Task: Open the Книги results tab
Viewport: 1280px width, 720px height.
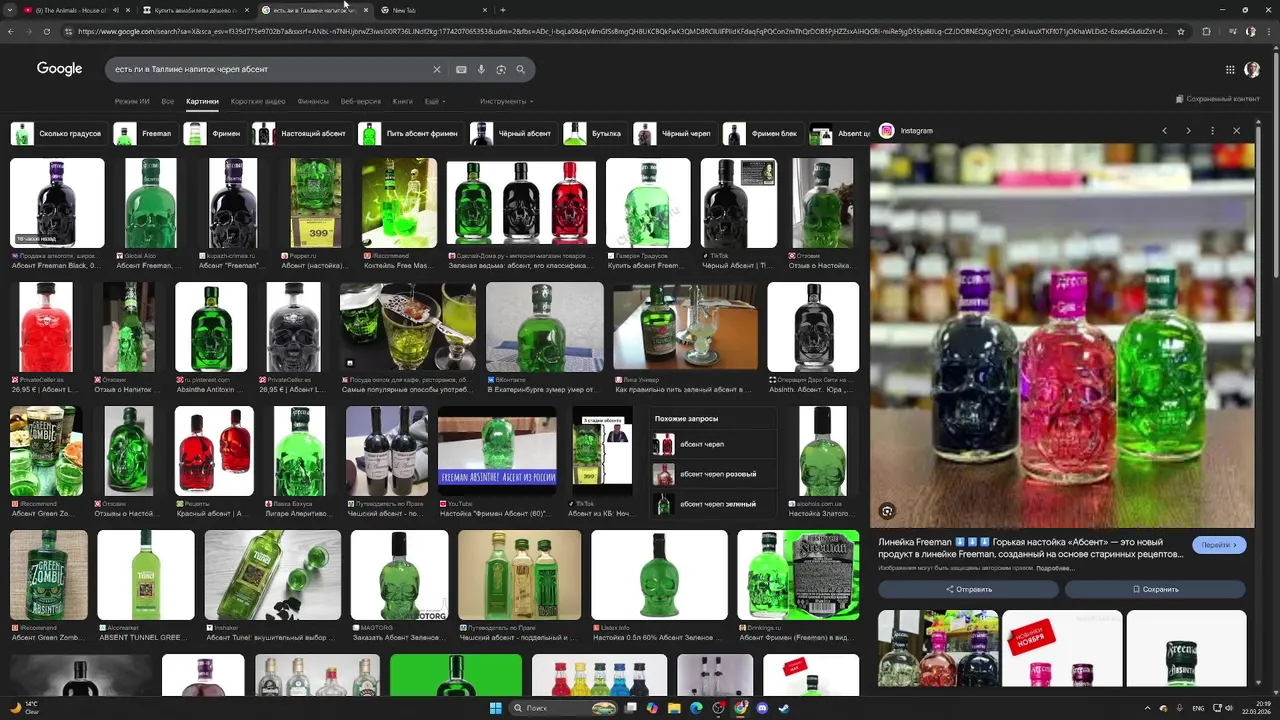Action: [x=402, y=101]
